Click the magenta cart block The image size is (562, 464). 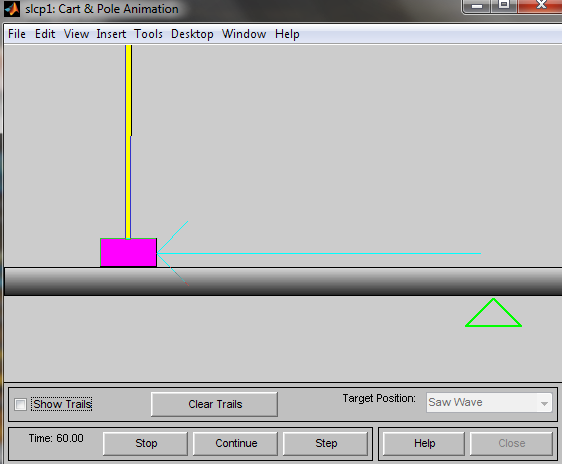pyautogui.click(x=128, y=253)
